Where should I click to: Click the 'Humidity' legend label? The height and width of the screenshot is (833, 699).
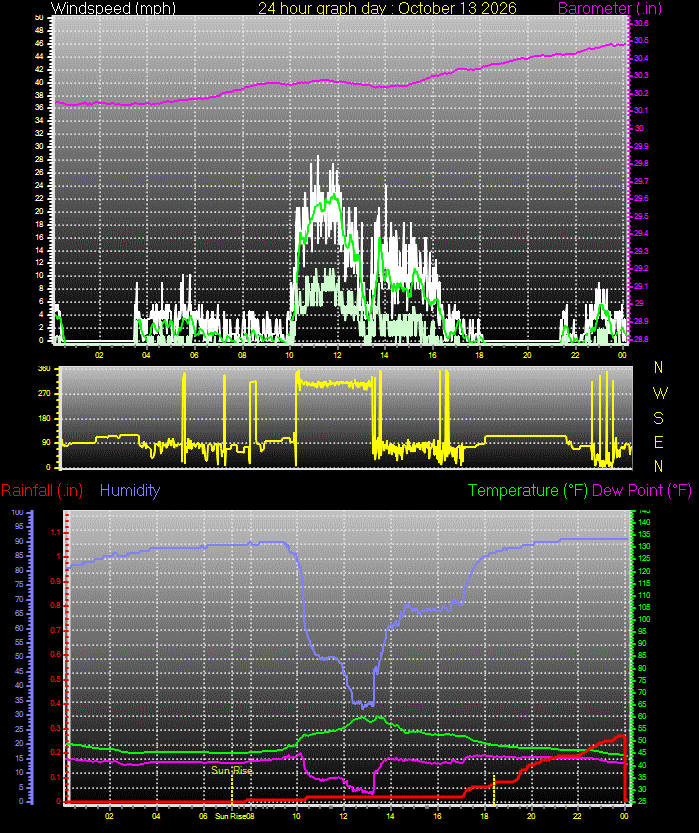[130, 490]
